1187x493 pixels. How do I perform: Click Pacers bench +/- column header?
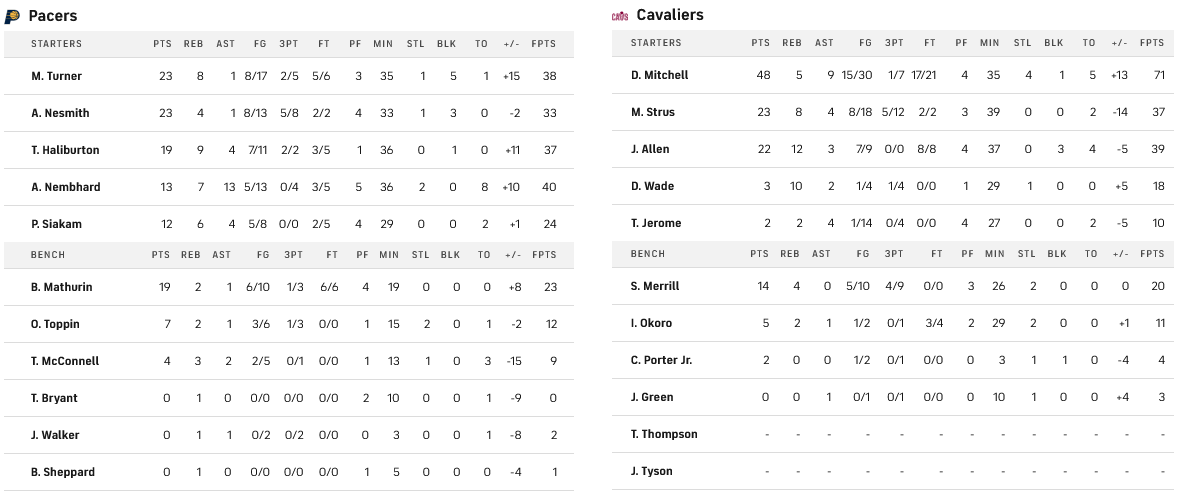(x=513, y=255)
